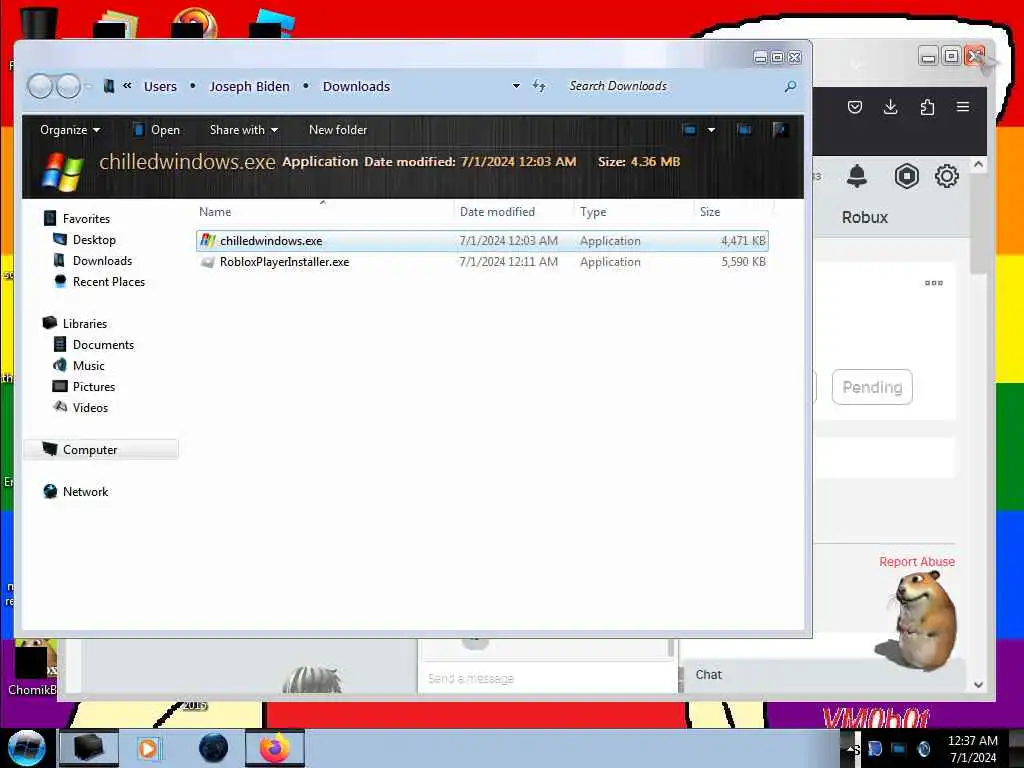1024x768 pixels.
Task: Click the Report Abuse link
Action: [x=916, y=562]
